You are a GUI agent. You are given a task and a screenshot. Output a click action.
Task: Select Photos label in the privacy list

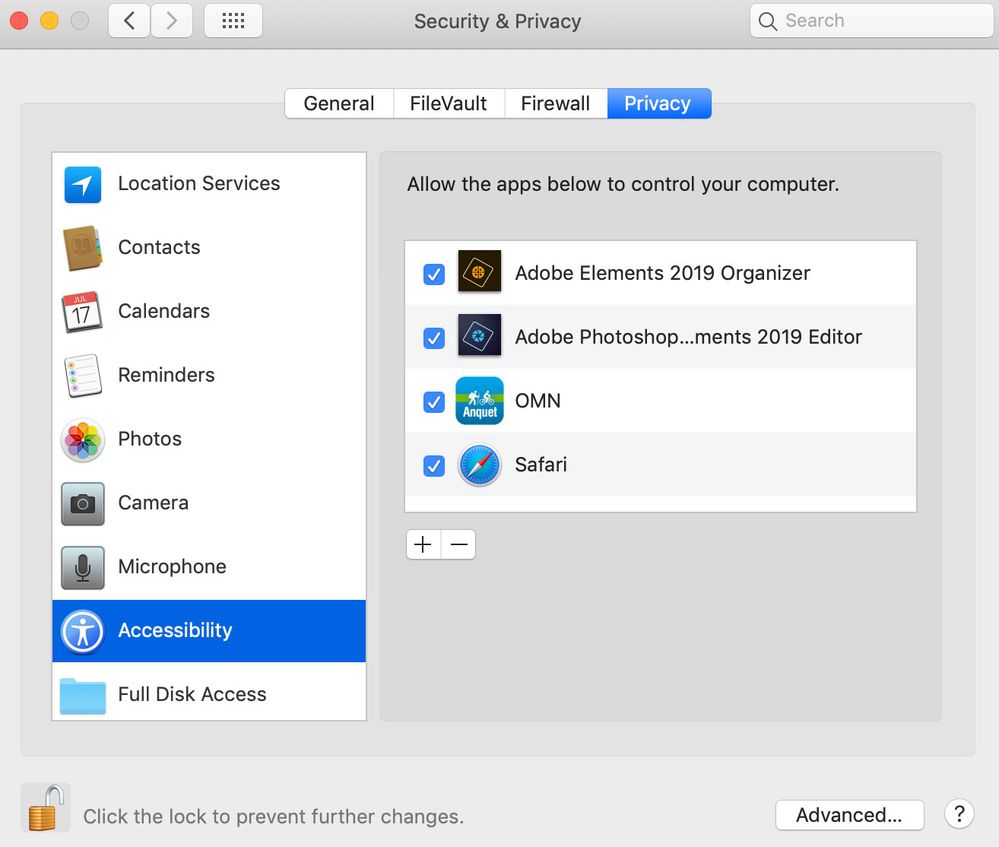150,438
